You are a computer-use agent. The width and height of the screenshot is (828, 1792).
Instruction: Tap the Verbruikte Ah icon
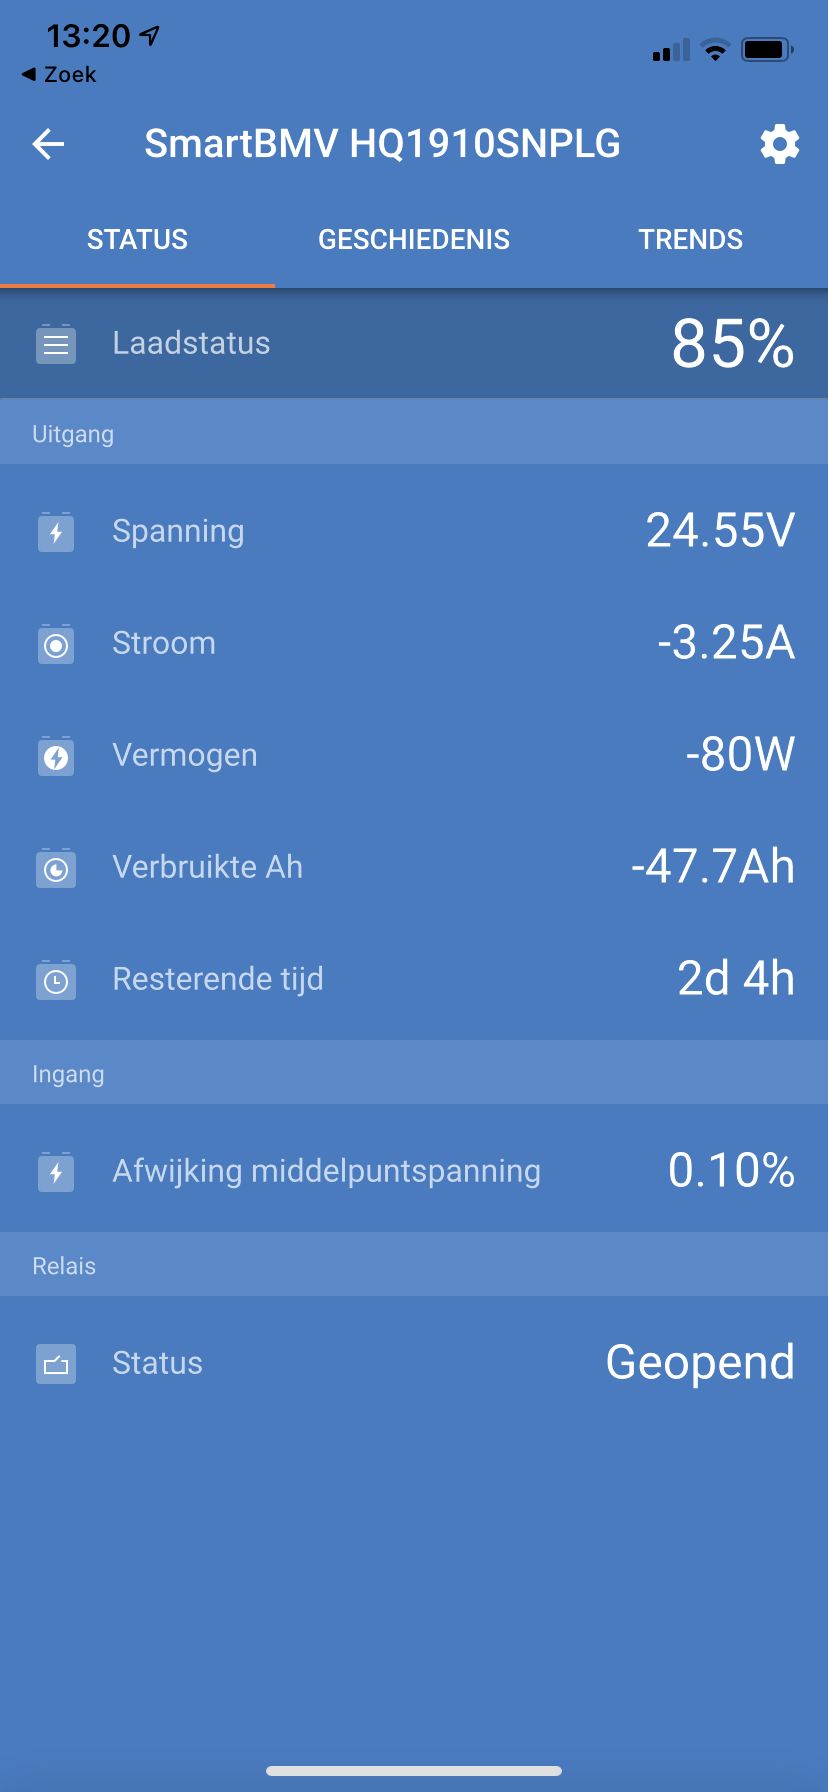click(56, 869)
